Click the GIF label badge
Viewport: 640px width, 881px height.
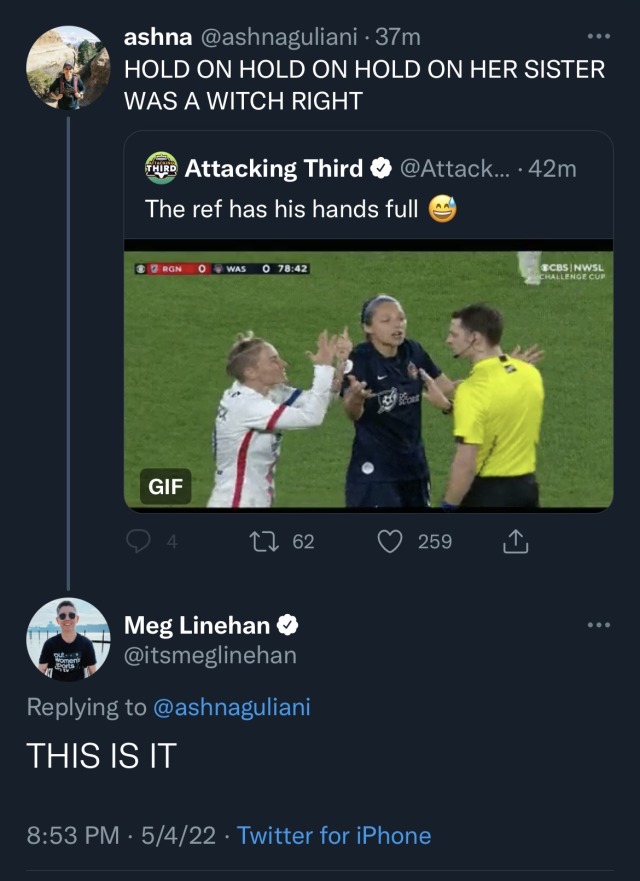tap(164, 487)
